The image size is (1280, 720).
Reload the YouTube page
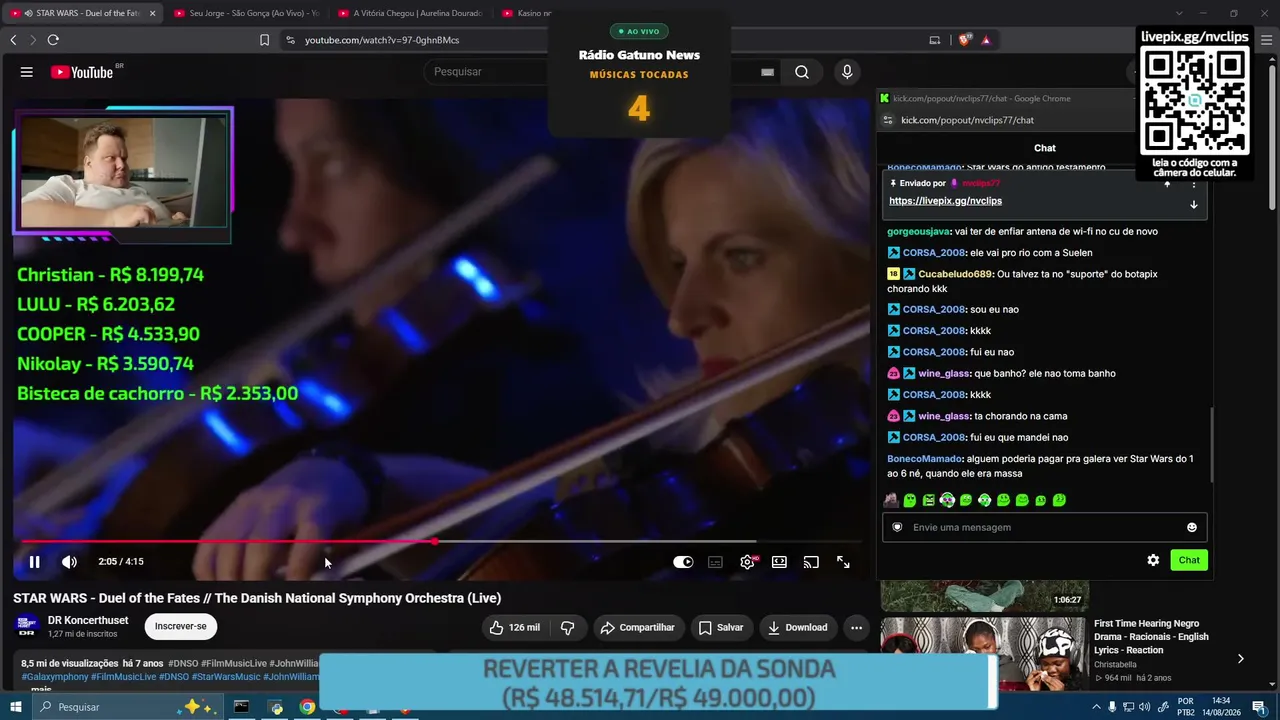tap(53, 40)
